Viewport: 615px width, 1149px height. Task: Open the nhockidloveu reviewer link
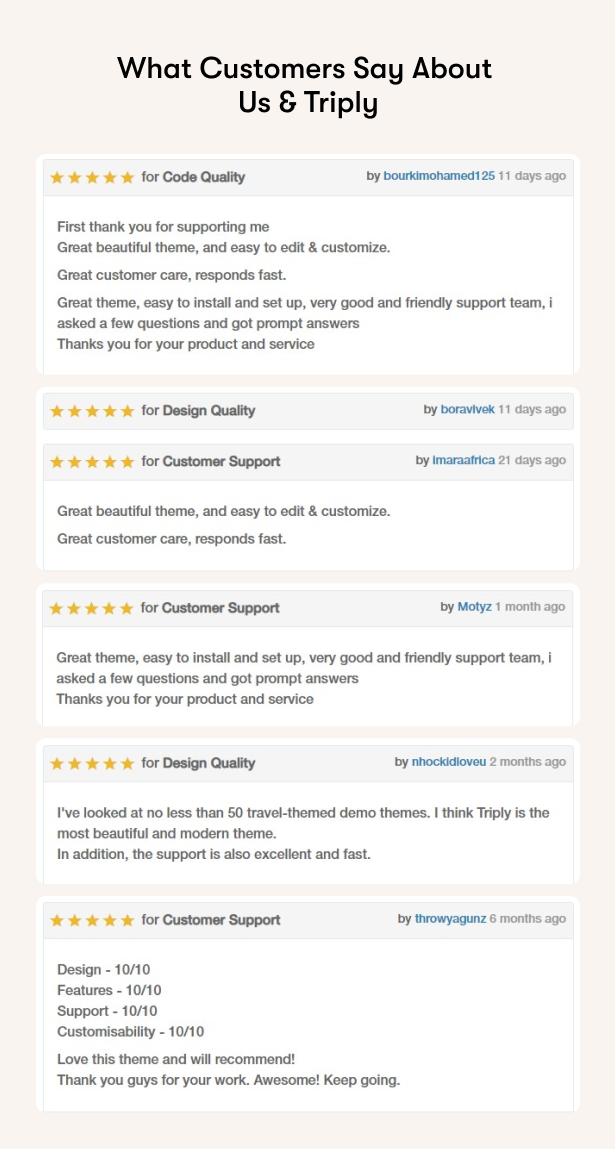(449, 762)
